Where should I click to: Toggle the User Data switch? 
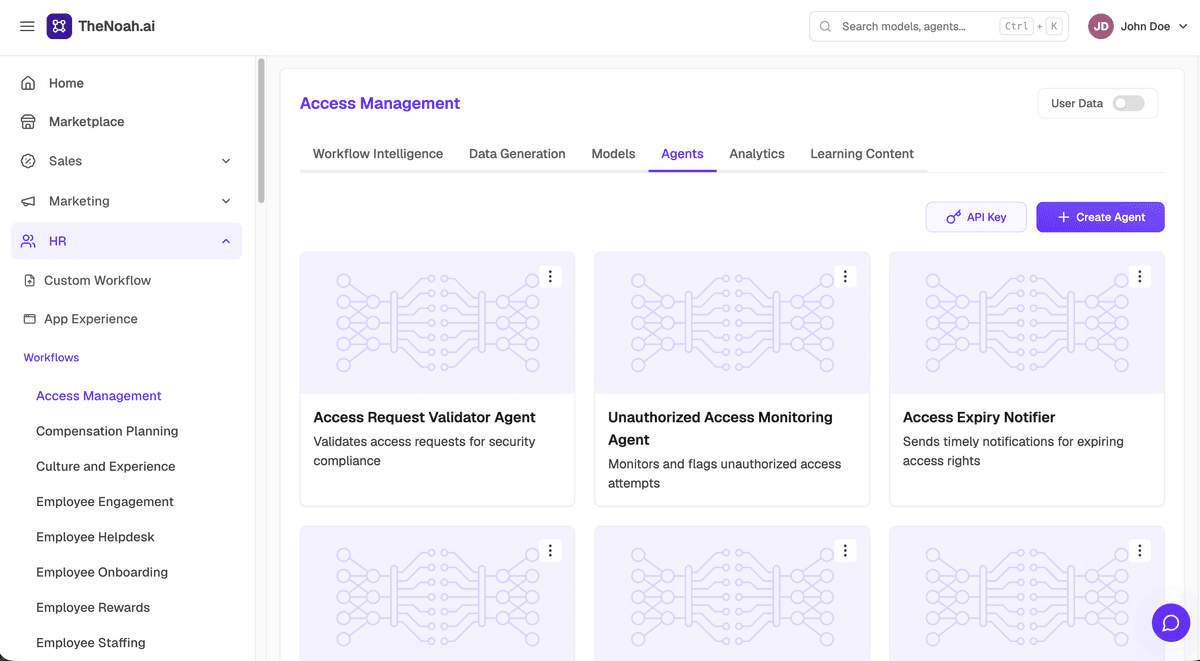(x=1128, y=104)
